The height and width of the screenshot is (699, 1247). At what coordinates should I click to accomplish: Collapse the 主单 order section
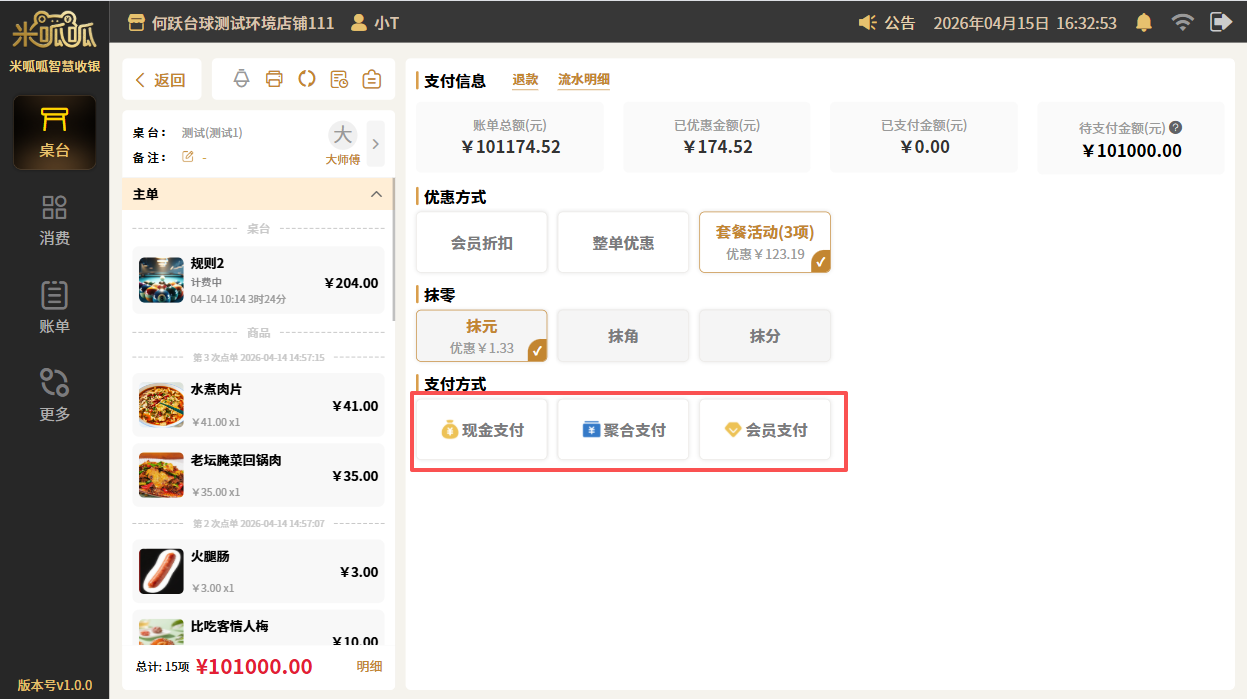click(x=376, y=194)
